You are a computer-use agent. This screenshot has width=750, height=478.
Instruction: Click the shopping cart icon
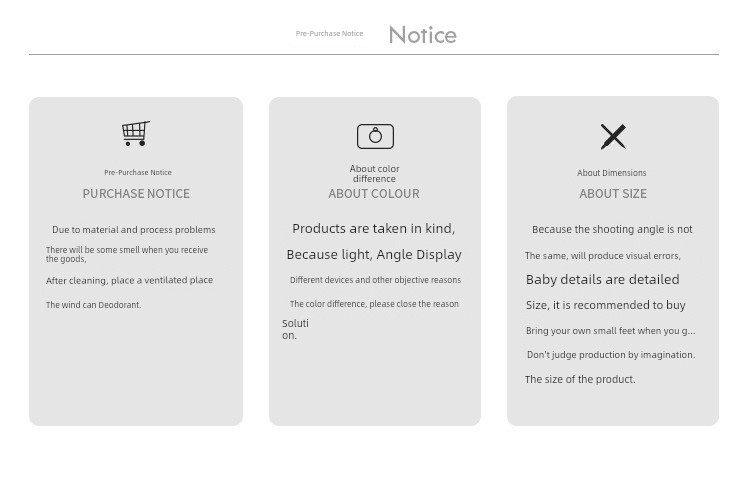(136, 133)
